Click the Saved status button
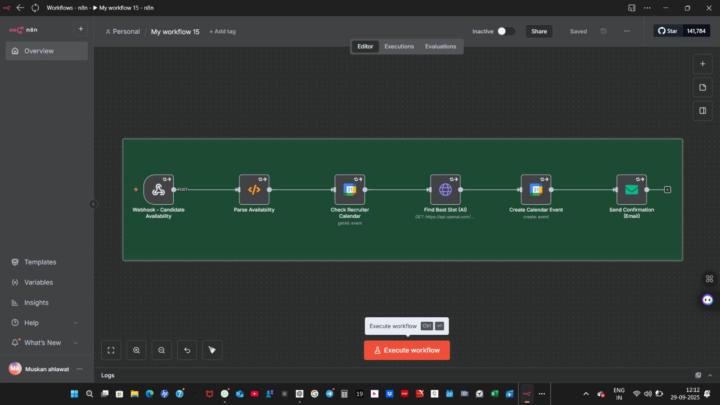This screenshot has width=720, height=405. click(578, 31)
